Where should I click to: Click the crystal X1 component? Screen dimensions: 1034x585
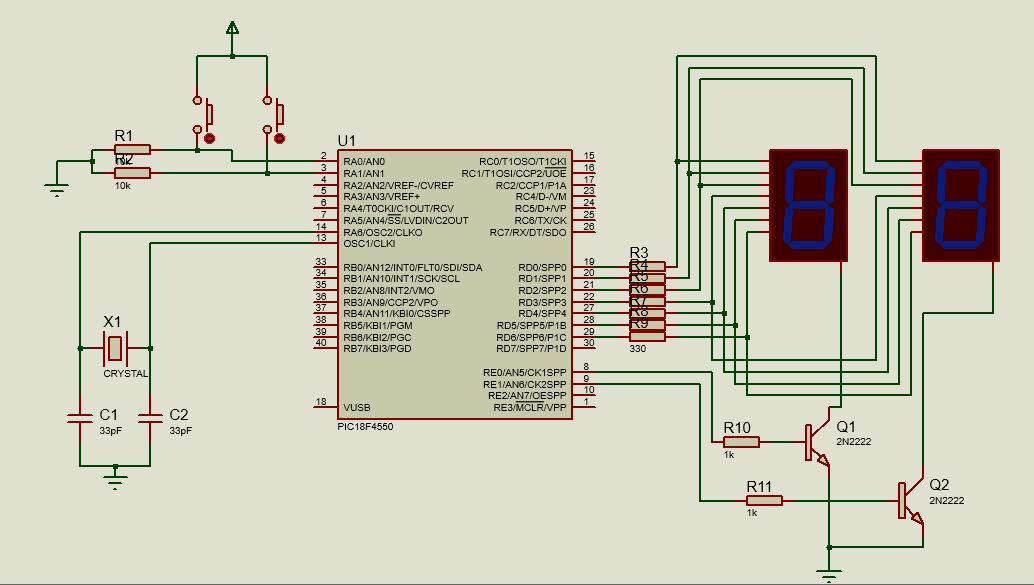[x=116, y=348]
